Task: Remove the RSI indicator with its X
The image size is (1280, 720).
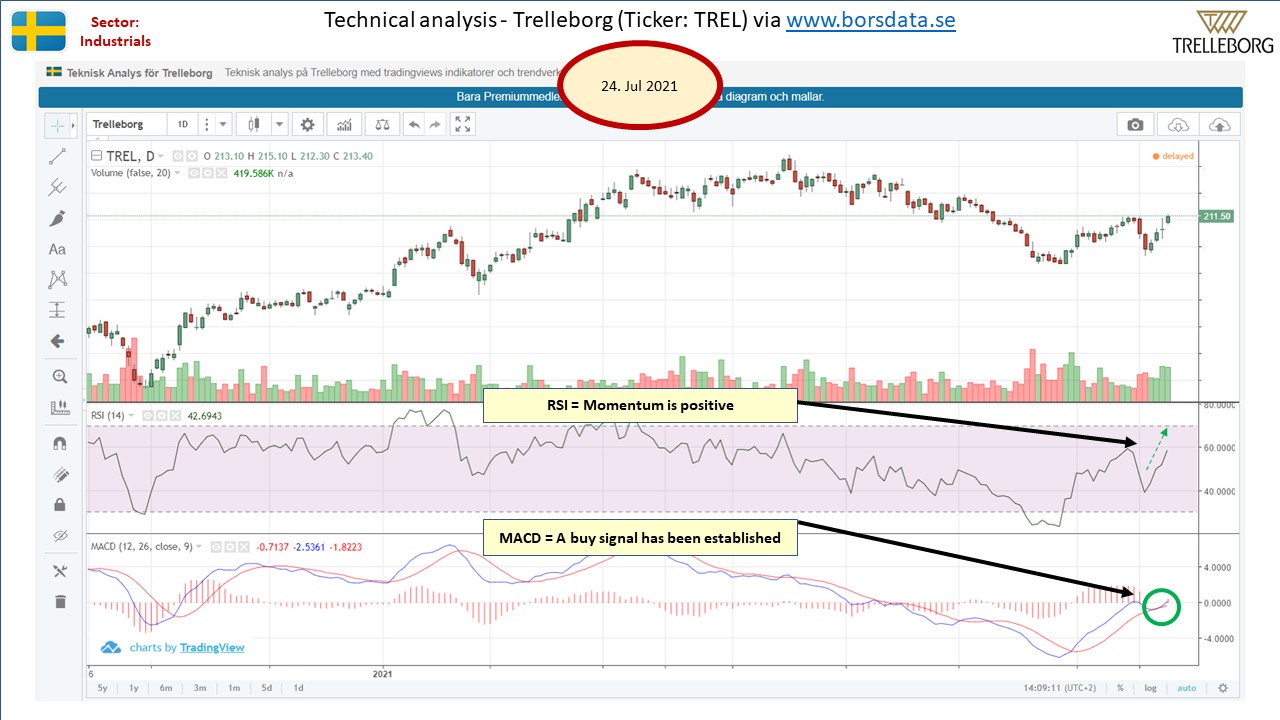Action: 175,415
